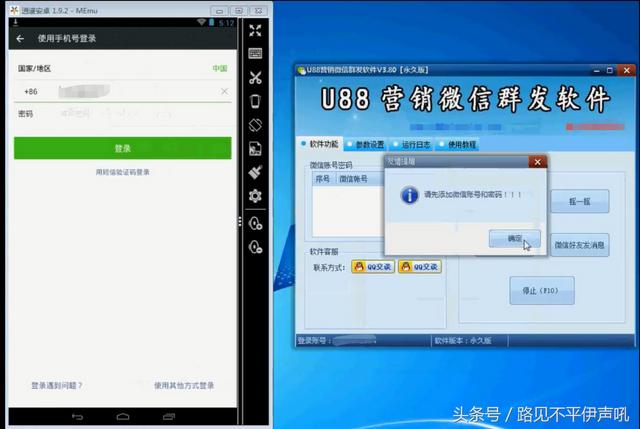Click the 密码 password input field
Image resolution: width=640 pixels, height=429 pixels.
point(145,114)
